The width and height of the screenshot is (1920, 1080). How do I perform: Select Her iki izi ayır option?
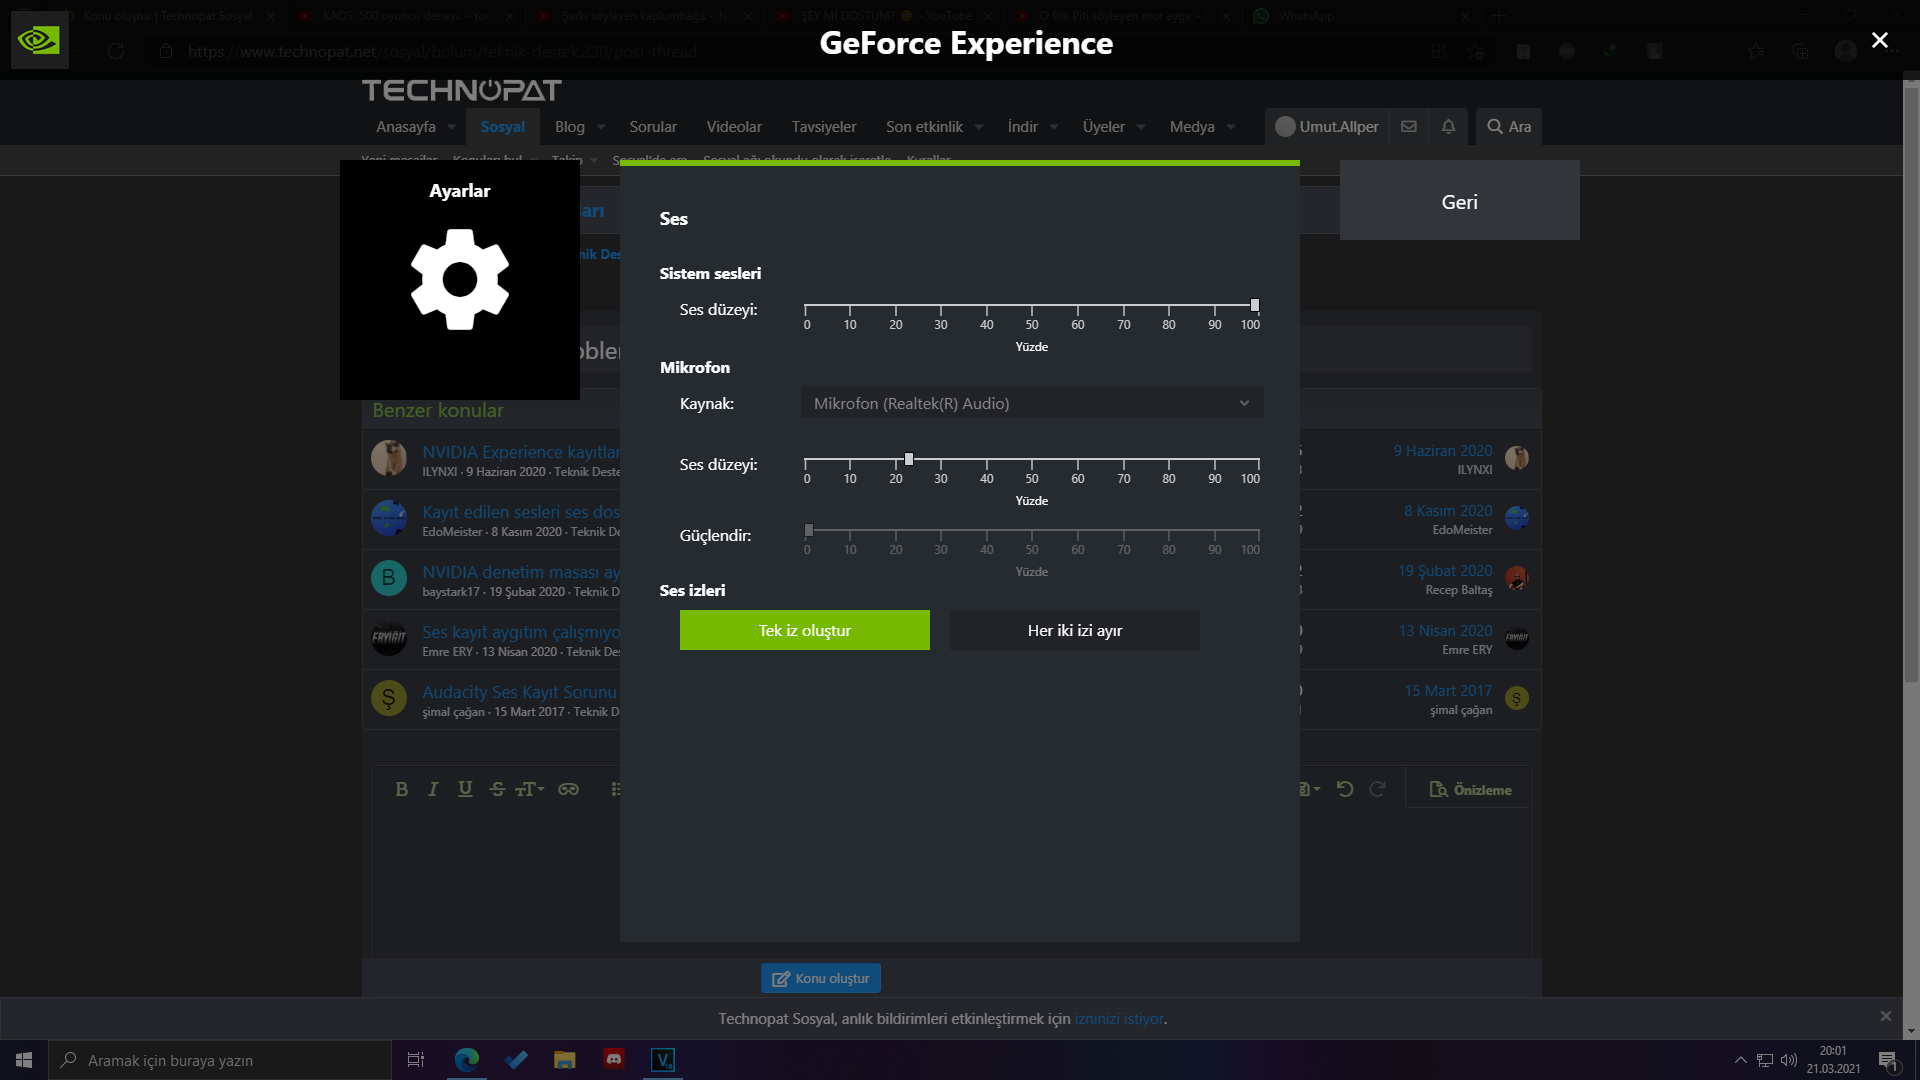[1074, 630]
